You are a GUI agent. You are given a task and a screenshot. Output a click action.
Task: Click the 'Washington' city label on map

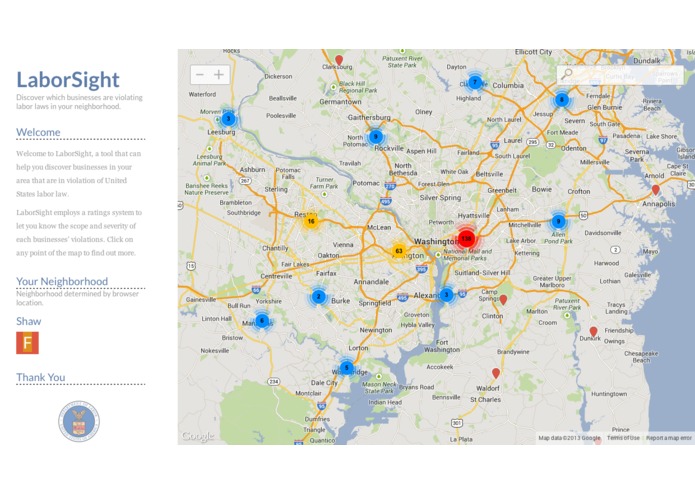click(435, 241)
